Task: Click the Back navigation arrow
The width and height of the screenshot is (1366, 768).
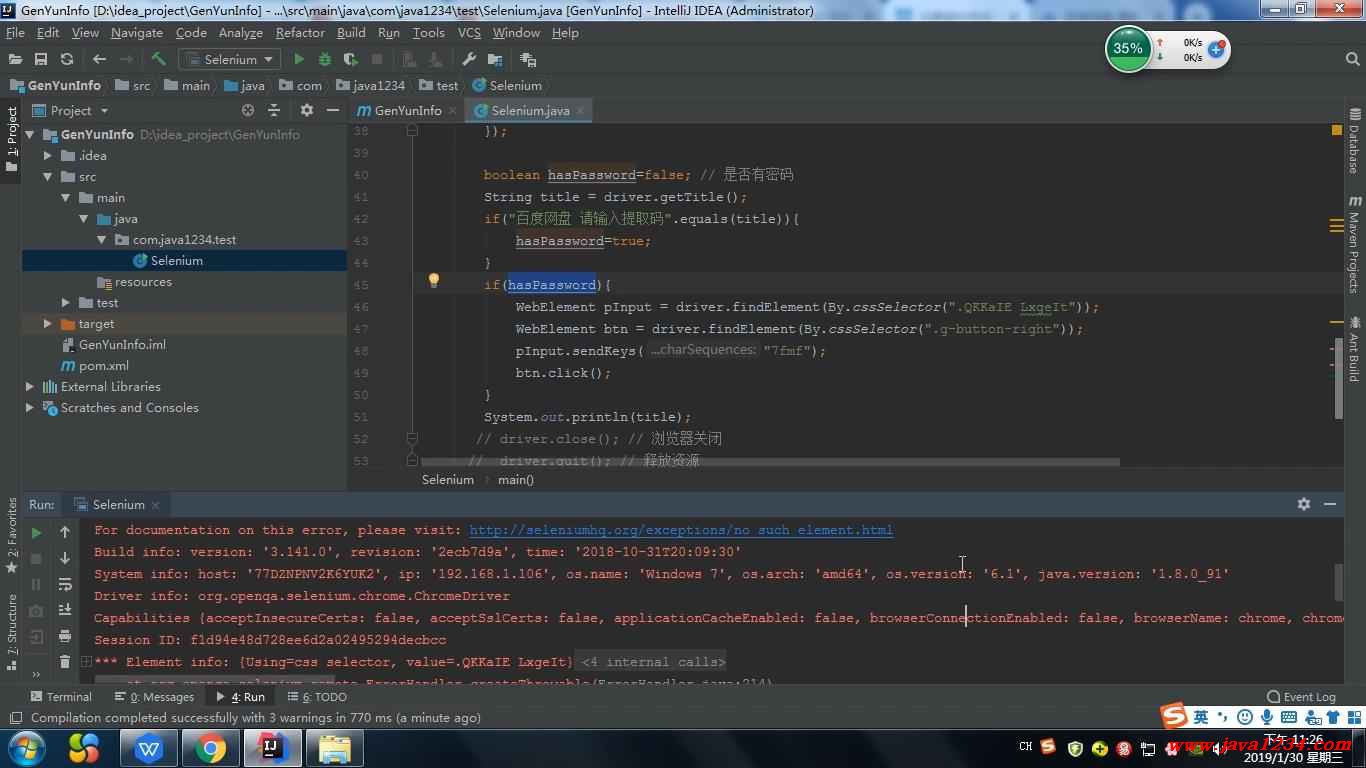Action: (99, 60)
